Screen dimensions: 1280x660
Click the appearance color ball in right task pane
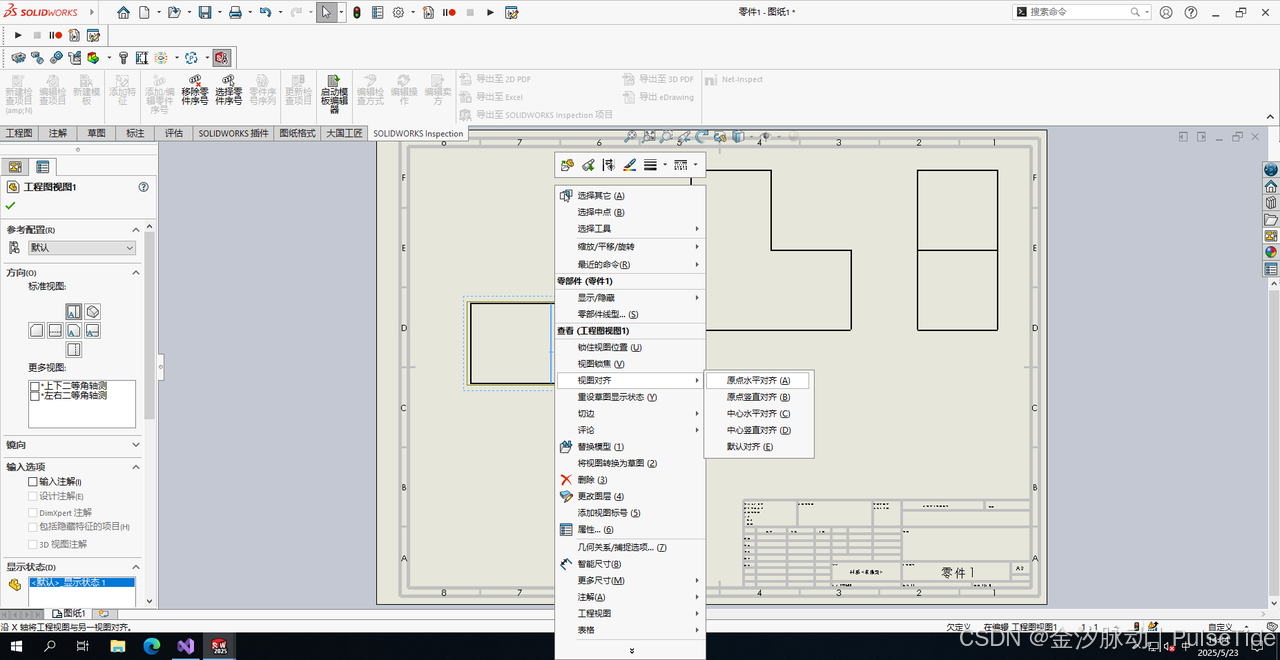point(1271,252)
